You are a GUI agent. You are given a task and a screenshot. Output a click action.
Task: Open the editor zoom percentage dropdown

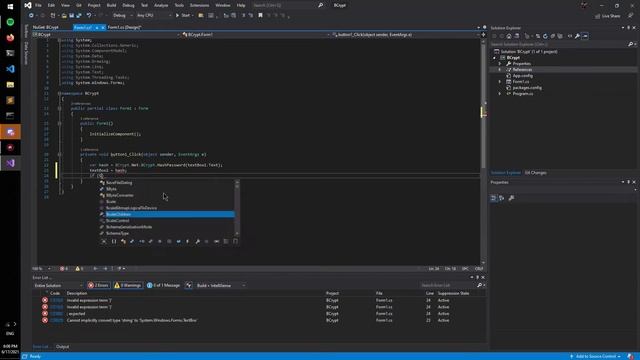(42, 269)
